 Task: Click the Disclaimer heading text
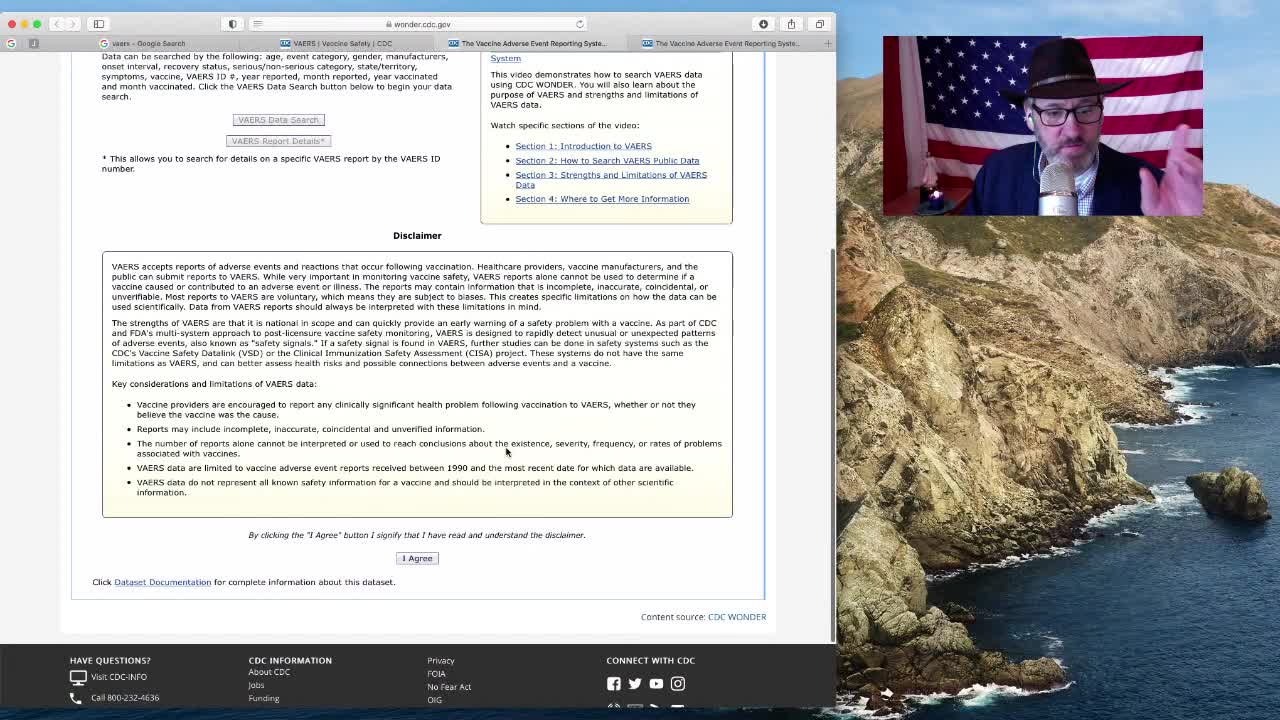click(x=417, y=236)
